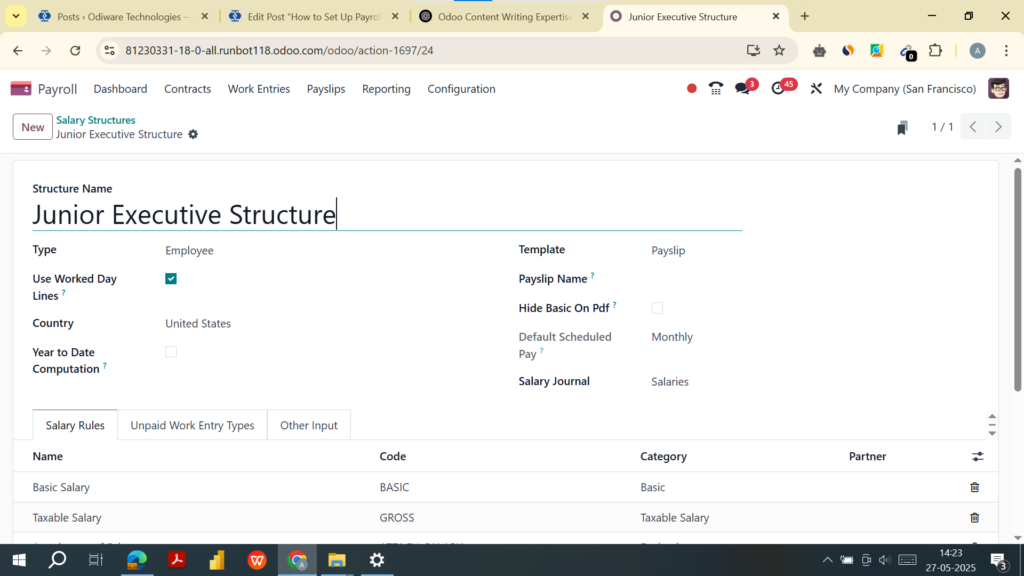Click the New button
This screenshot has height=576, width=1024.
32,127
